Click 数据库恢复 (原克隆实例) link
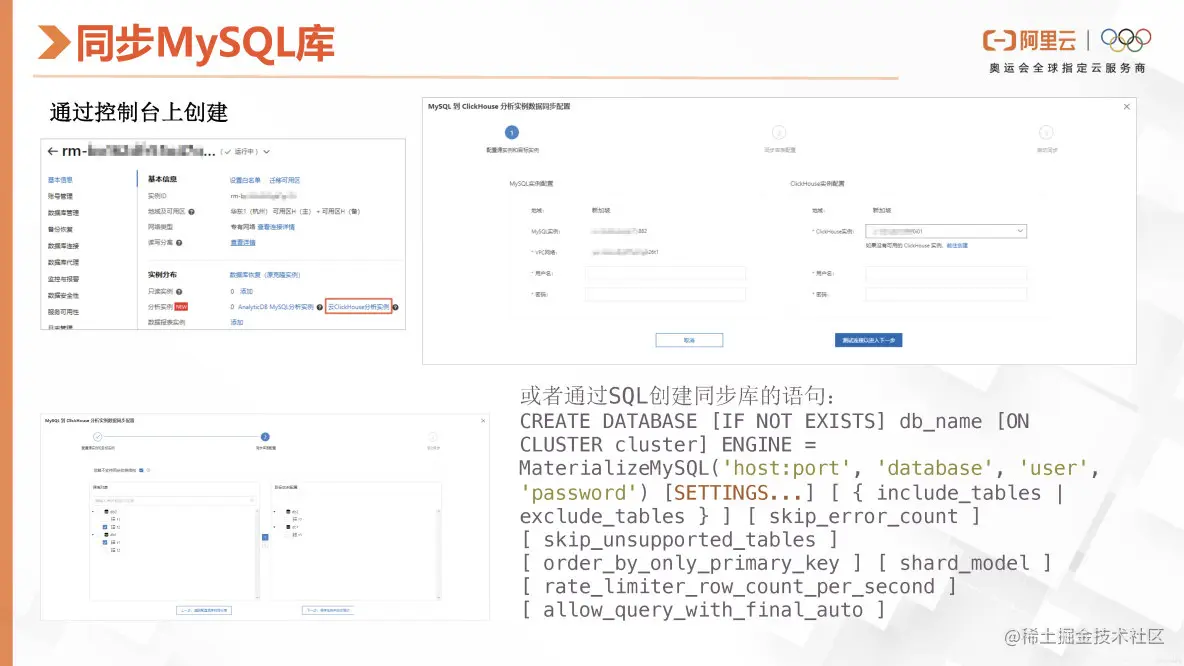1184x666 pixels. (265, 275)
